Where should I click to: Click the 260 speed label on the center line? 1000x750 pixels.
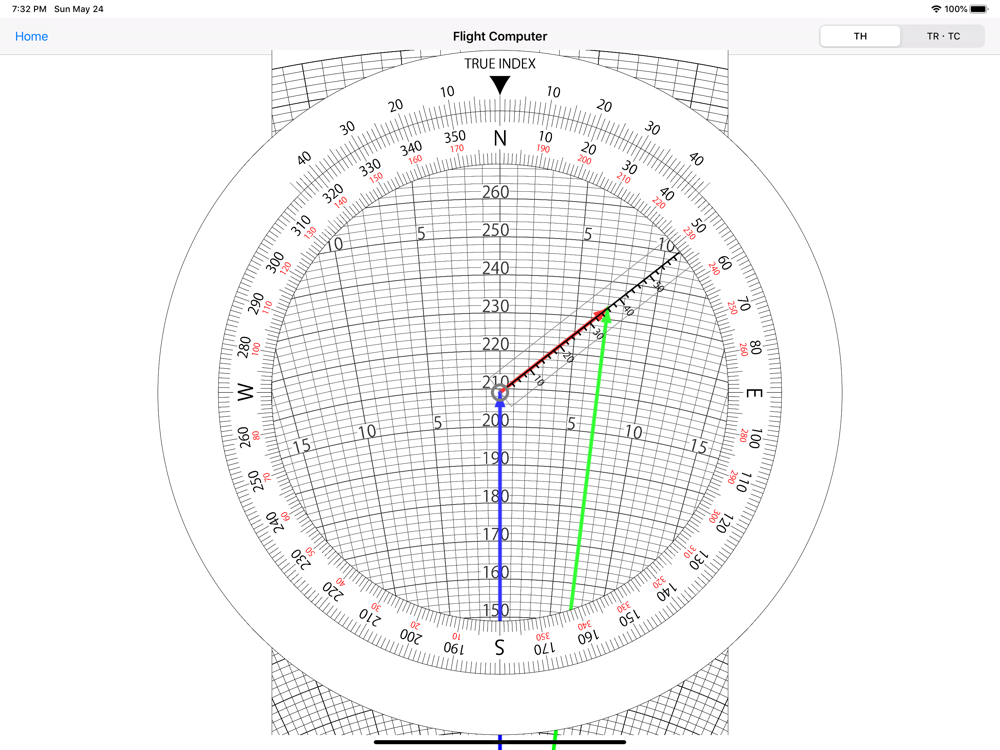click(496, 192)
